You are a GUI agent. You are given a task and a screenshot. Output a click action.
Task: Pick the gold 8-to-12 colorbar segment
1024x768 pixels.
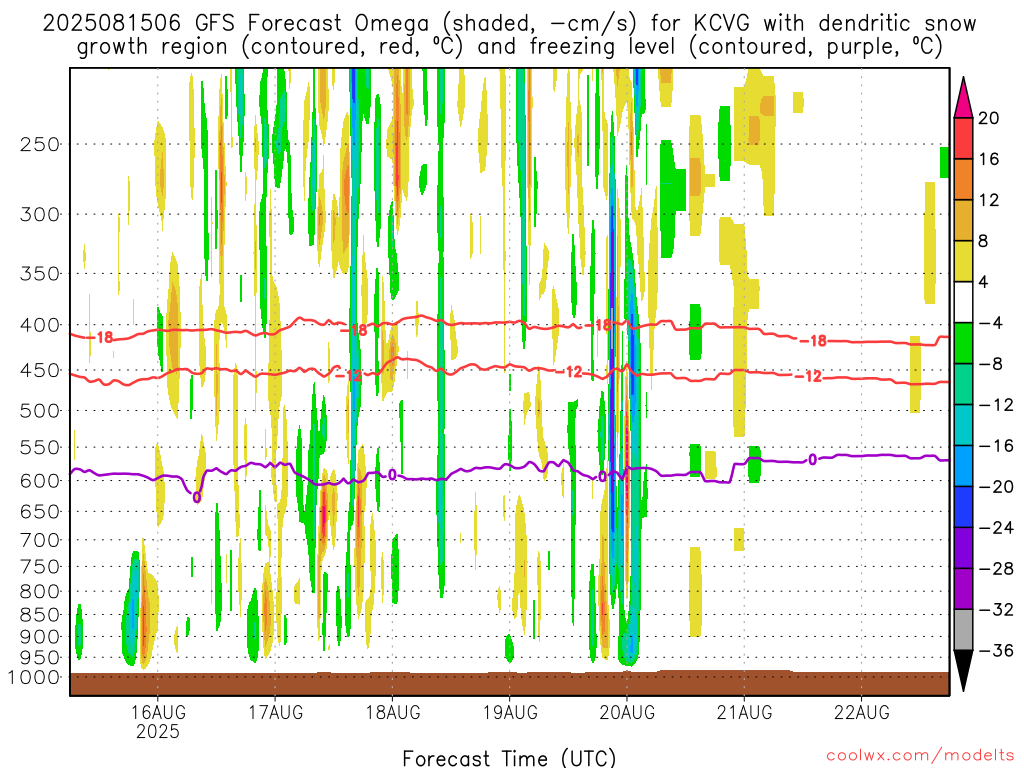coord(963,220)
